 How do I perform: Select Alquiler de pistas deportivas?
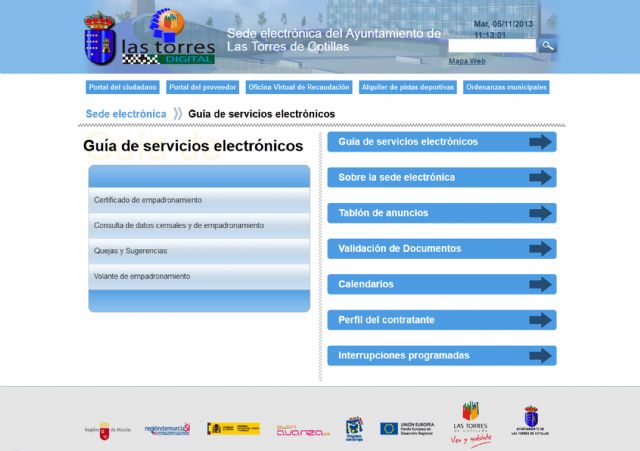(x=408, y=87)
